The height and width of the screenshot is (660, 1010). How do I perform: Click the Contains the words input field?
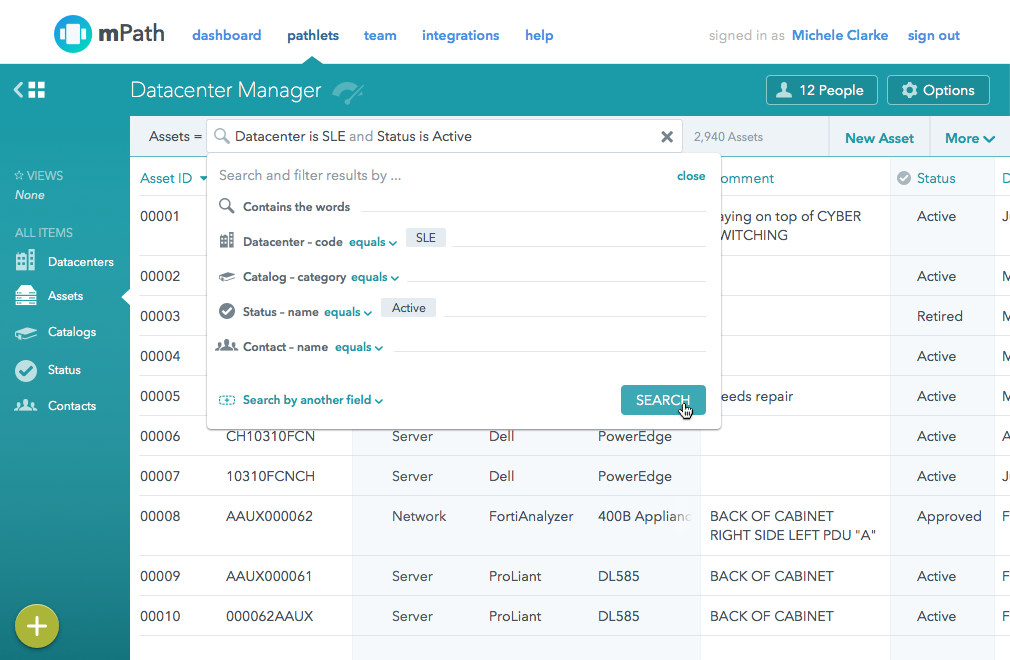[531, 206]
